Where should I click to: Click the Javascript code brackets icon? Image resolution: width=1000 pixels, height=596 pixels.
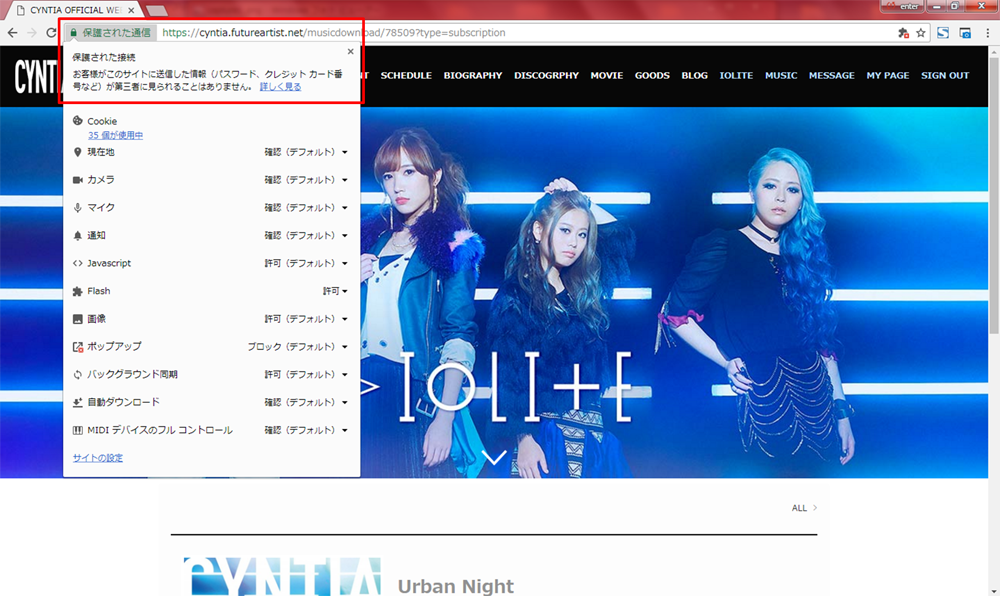pos(78,263)
